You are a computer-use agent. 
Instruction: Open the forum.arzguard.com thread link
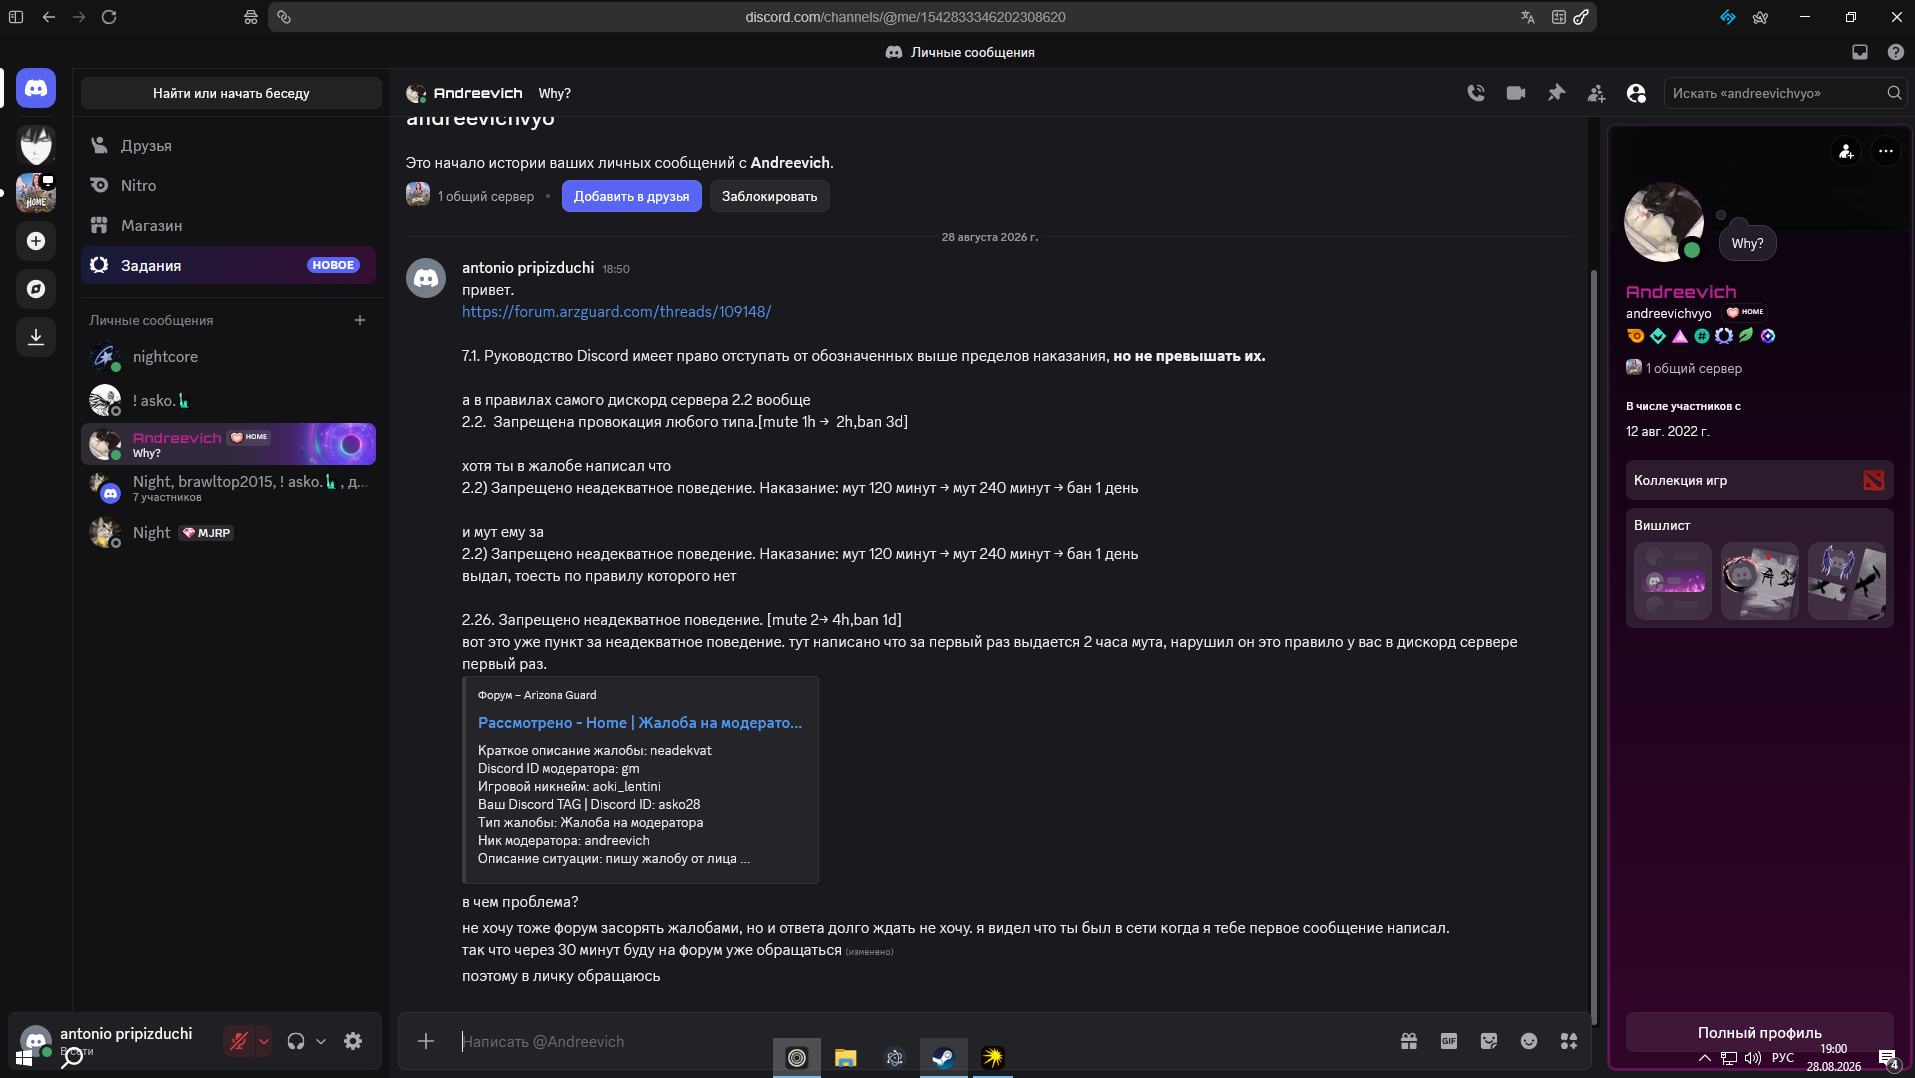point(616,312)
